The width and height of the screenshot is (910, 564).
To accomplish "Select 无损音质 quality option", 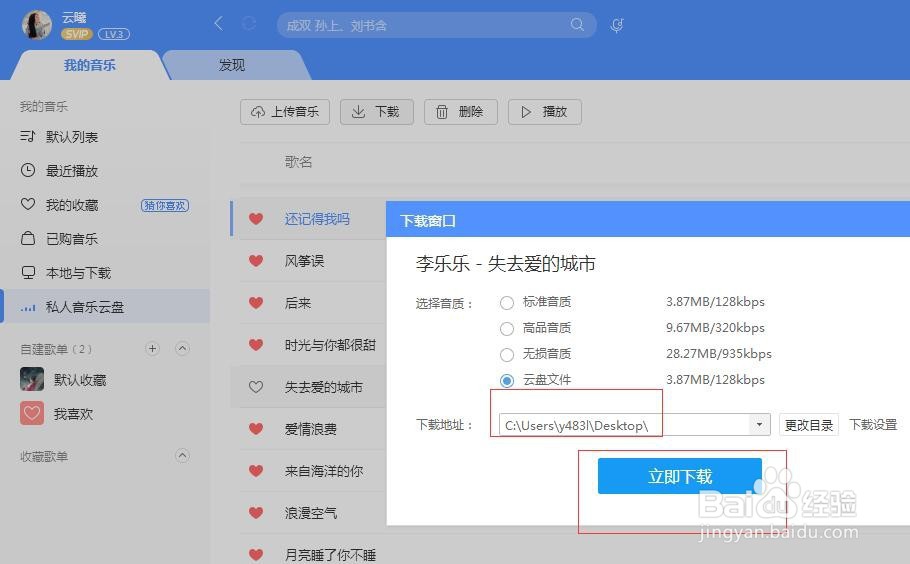I will click(507, 355).
